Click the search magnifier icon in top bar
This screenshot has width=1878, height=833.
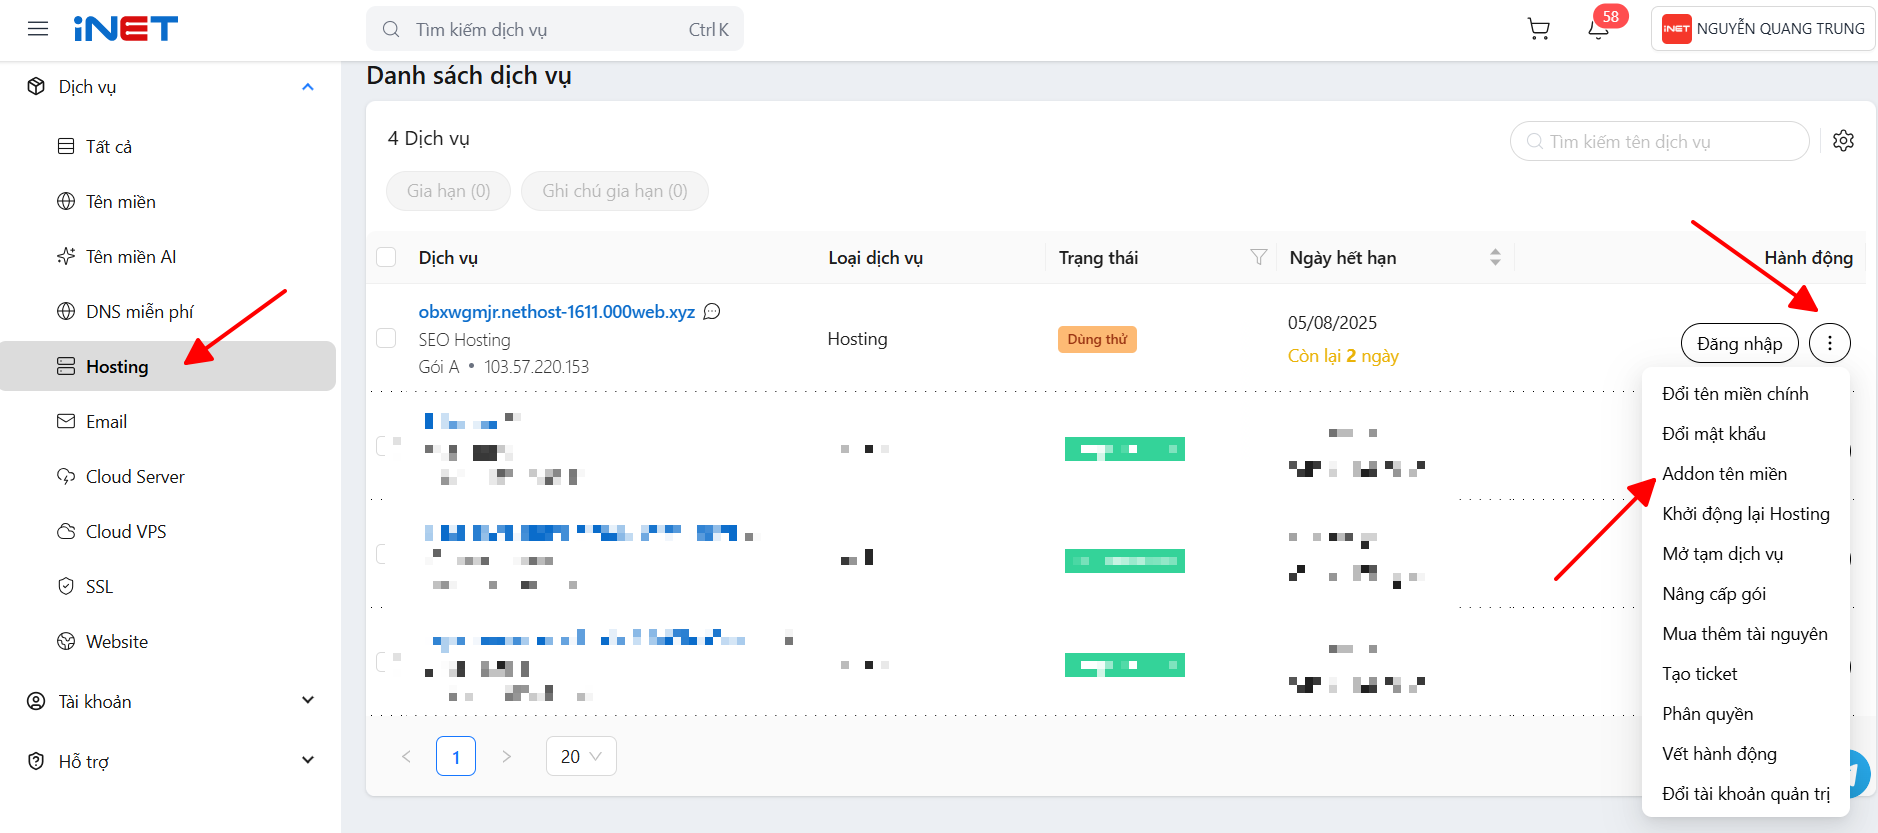click(x=391, y=29)
